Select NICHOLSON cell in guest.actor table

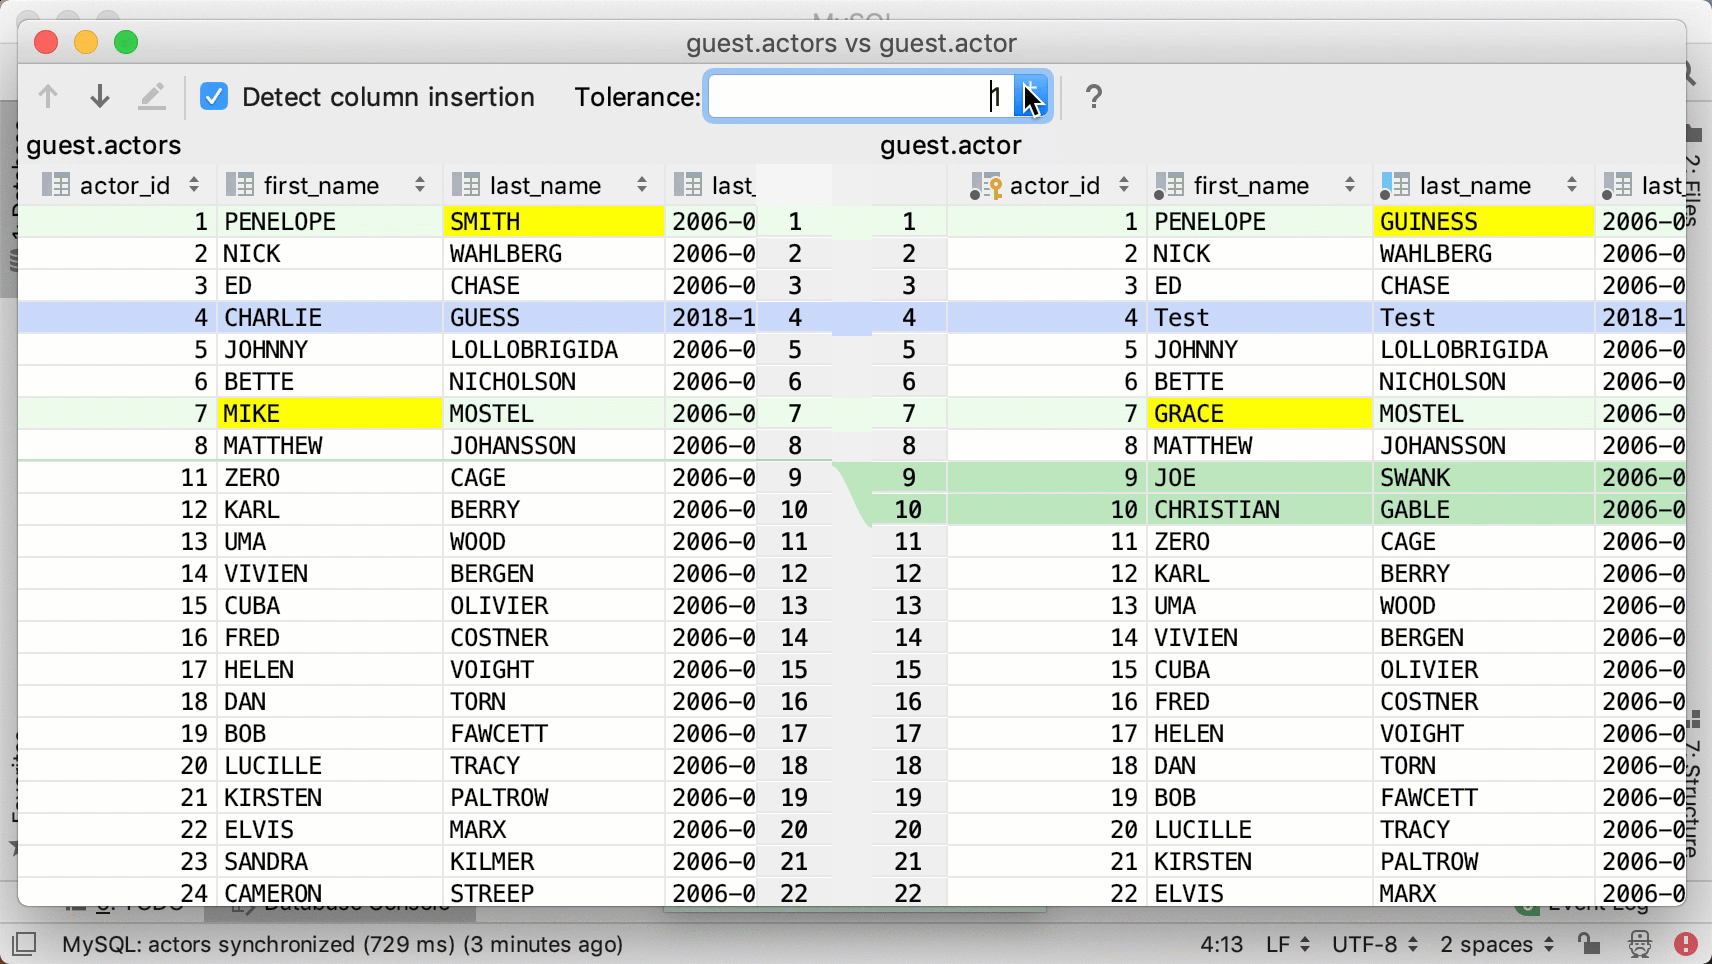[1483, 382]
